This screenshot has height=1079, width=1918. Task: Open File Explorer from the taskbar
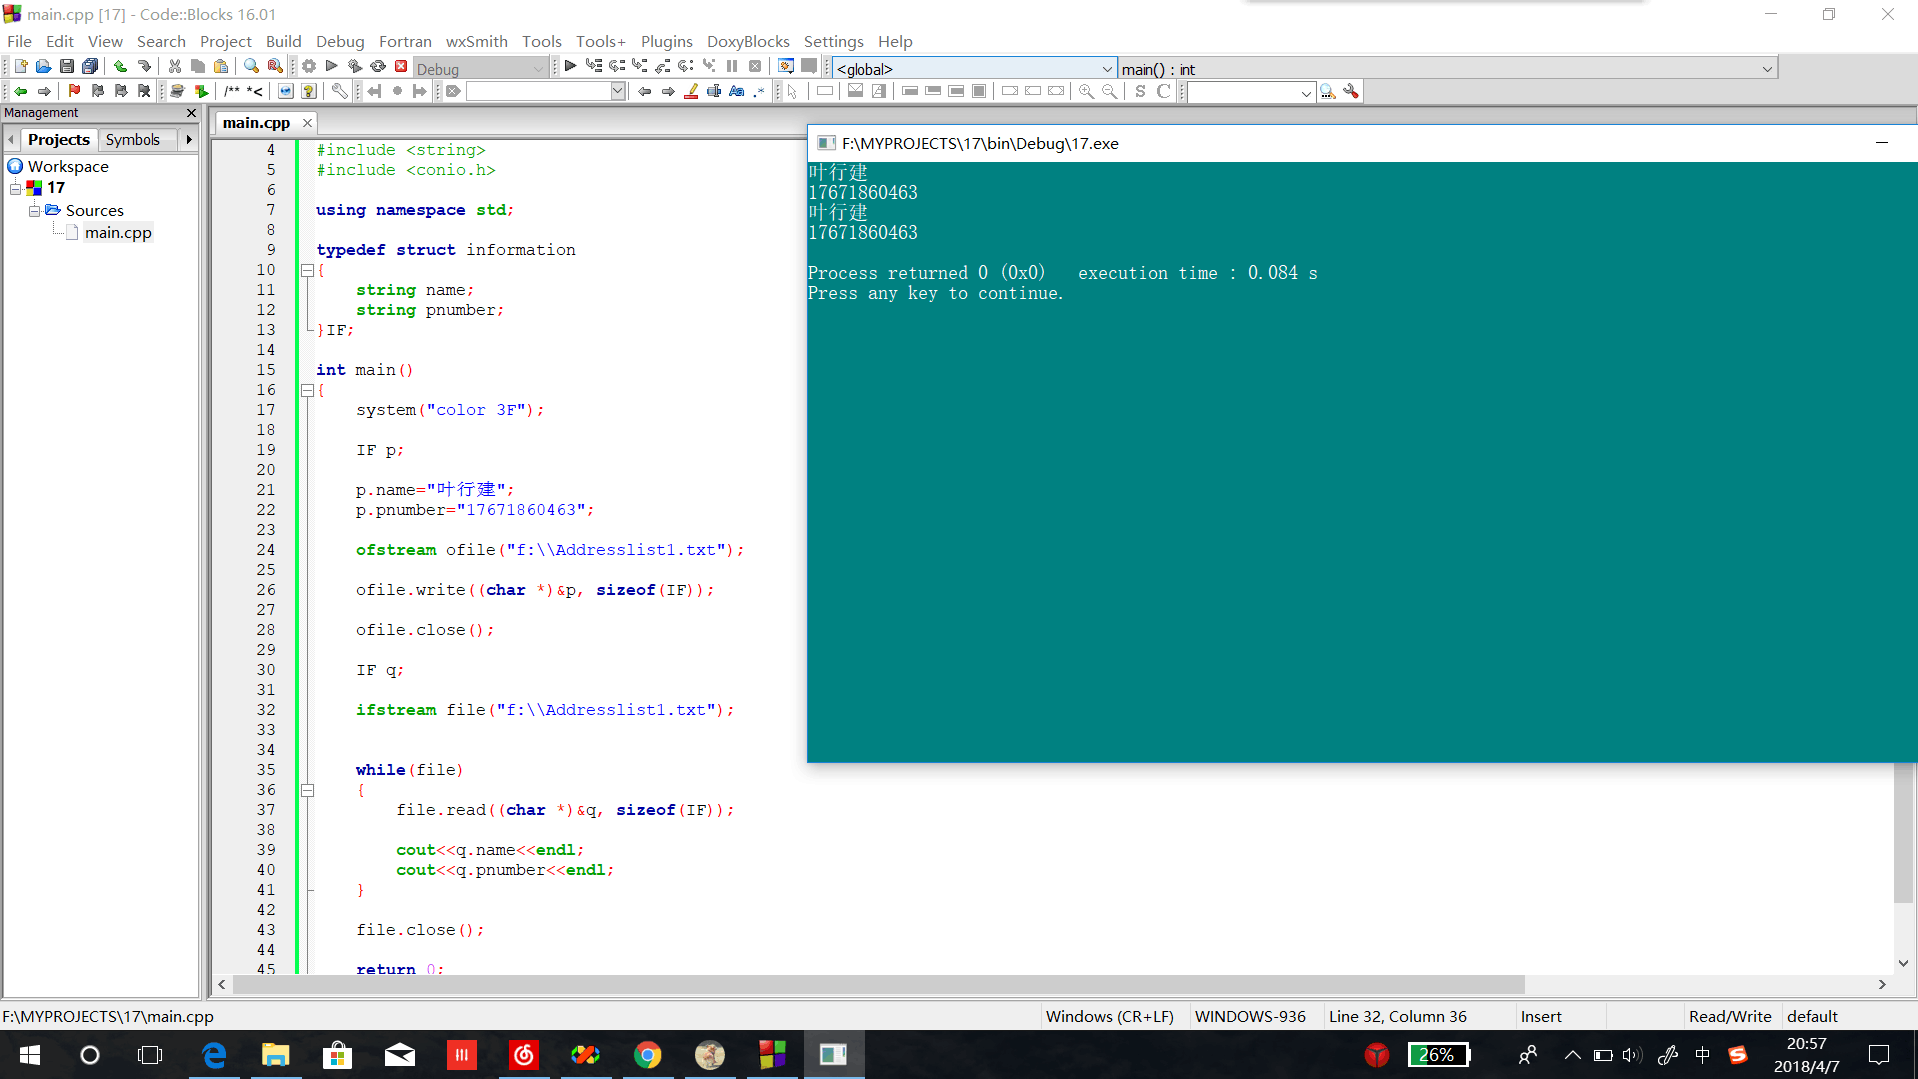(275, 1055)
